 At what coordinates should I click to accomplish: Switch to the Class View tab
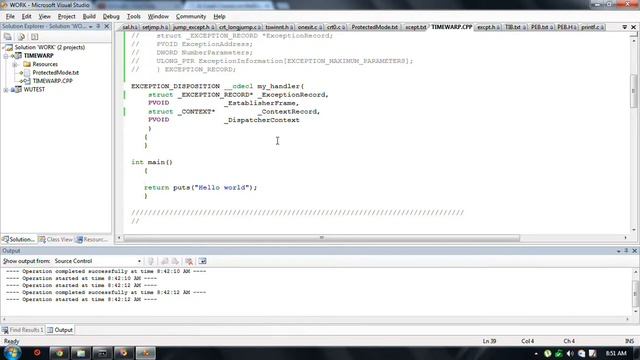(56, 240)
